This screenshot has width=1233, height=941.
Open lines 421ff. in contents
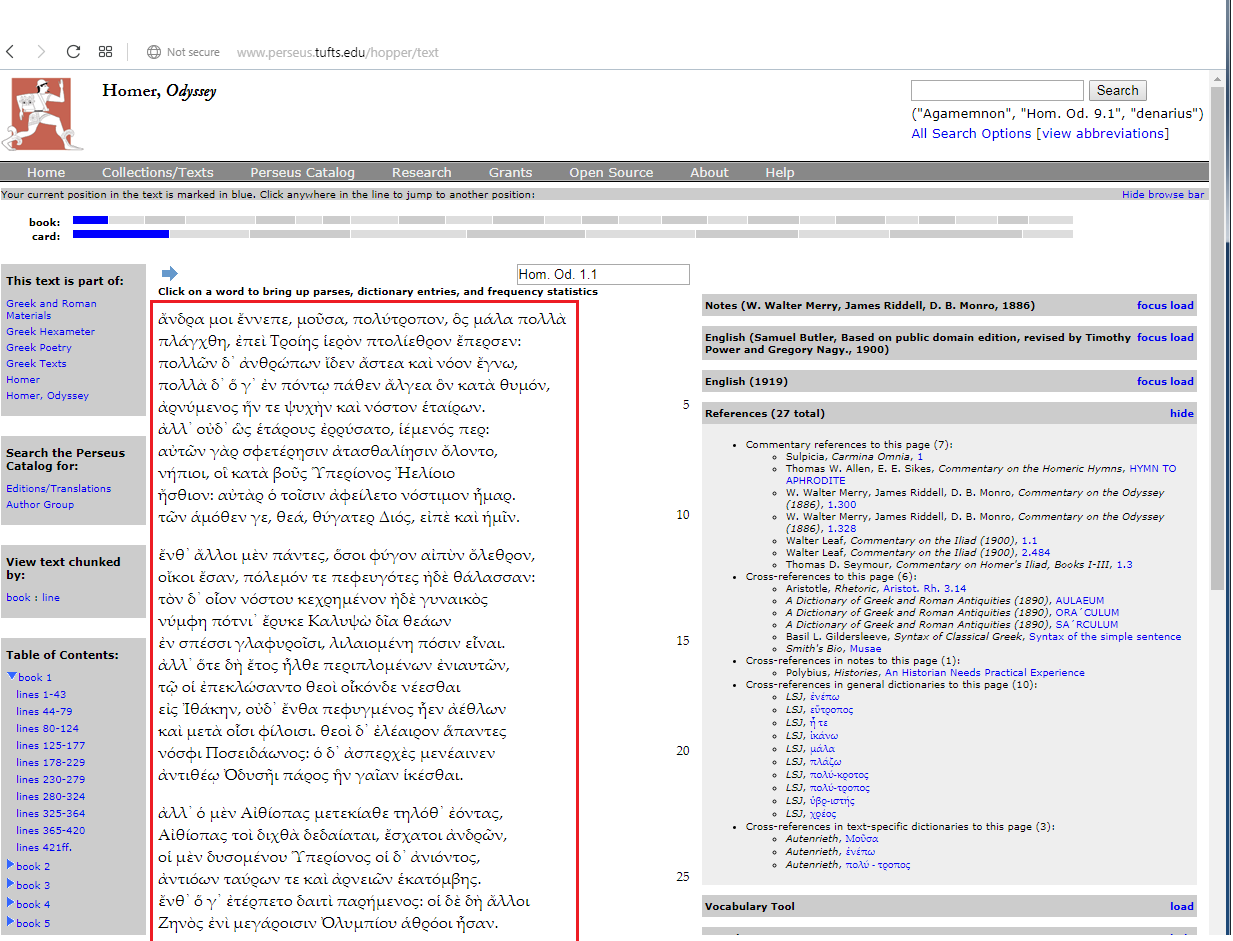[44, 847]
